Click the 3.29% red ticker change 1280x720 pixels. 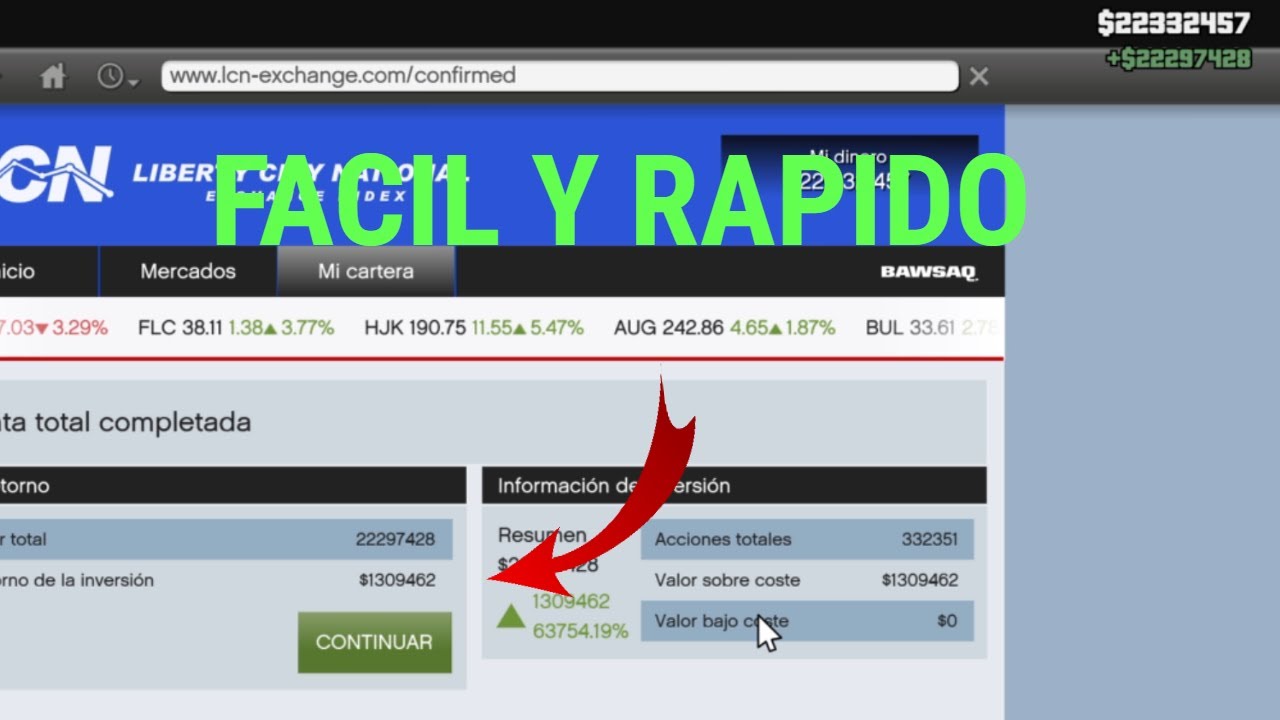pyautogui.click(x=80, y=327)
